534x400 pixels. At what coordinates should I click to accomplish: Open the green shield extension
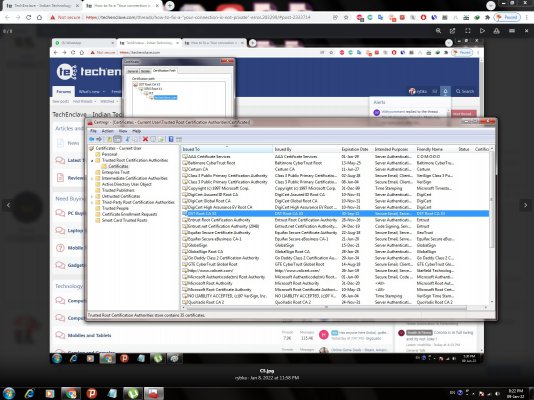pos(477,17)
